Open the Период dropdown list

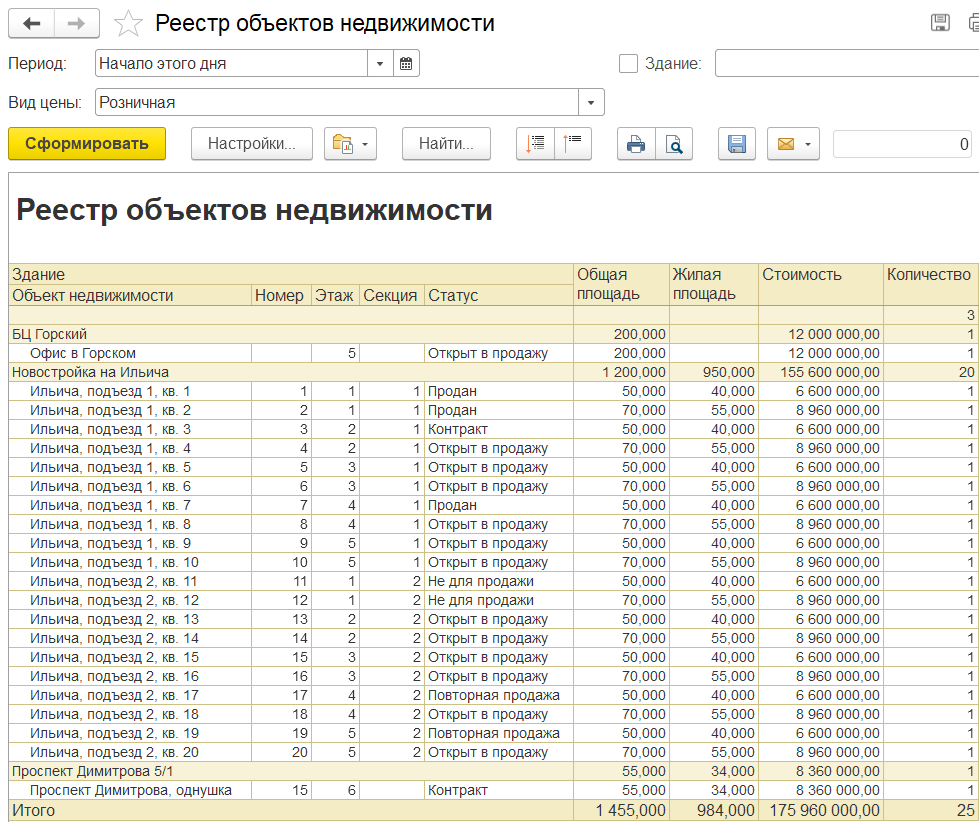(380, 64)
